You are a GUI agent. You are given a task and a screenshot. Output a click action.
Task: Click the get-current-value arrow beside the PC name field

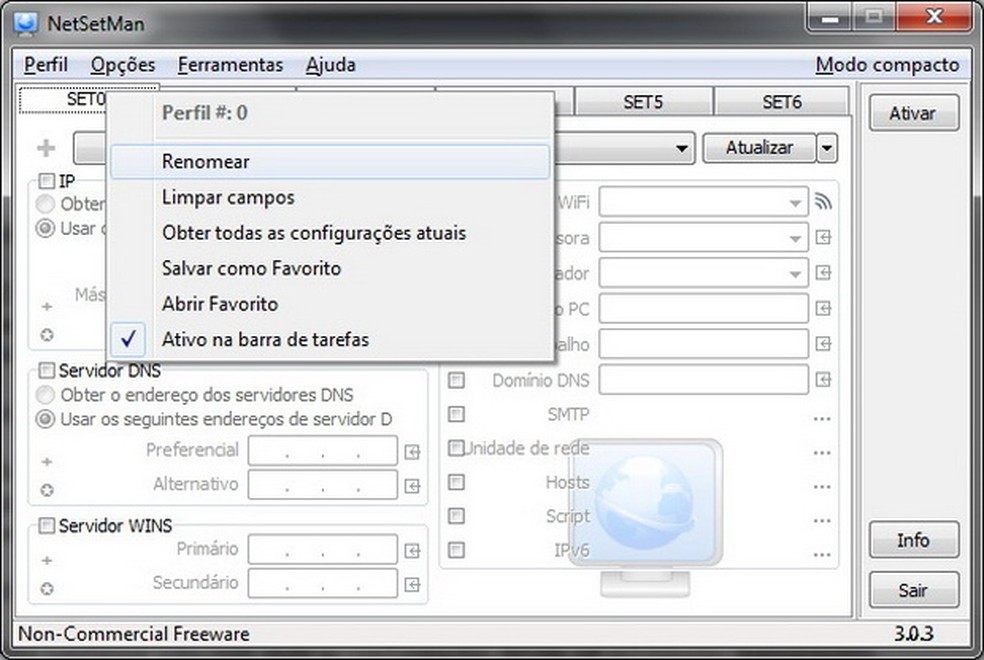(x=823, y=308)
